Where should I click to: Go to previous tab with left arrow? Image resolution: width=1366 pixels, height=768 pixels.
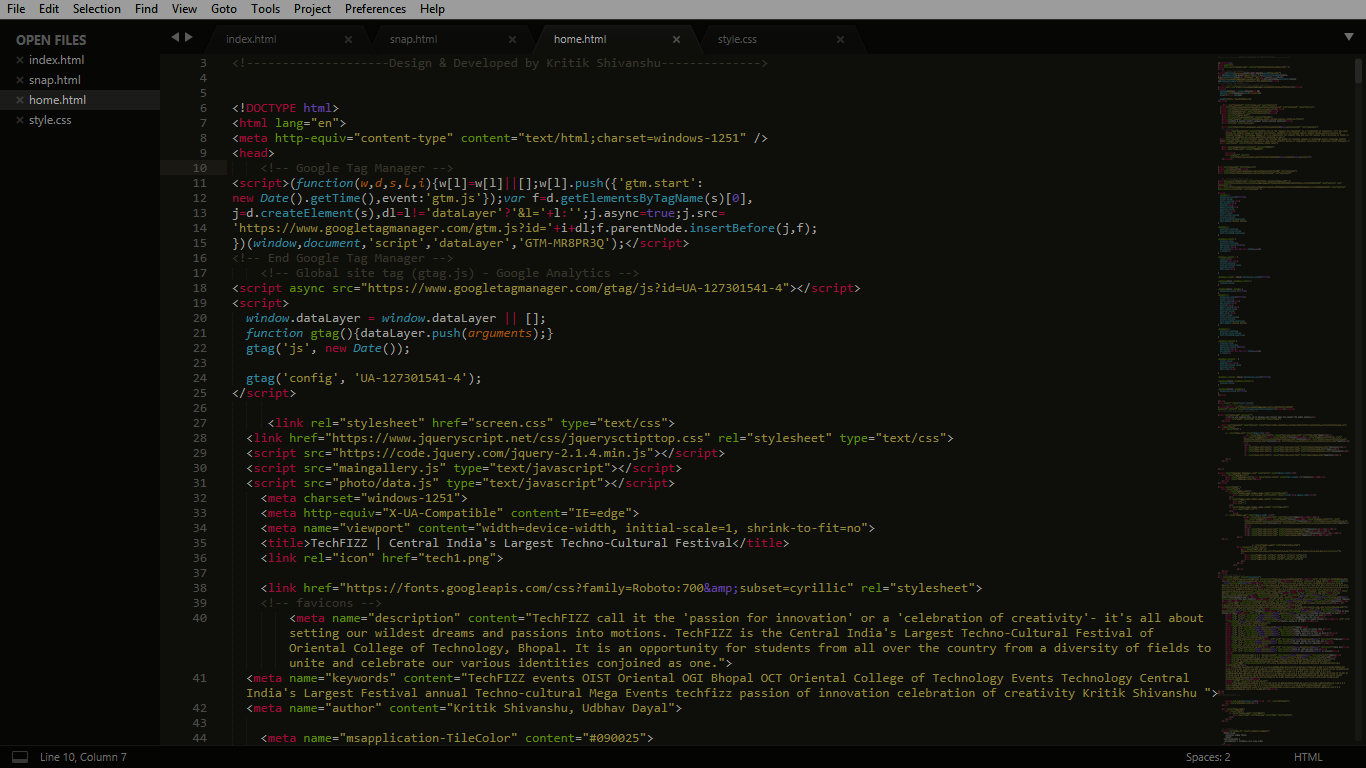[x=175, y=37]
